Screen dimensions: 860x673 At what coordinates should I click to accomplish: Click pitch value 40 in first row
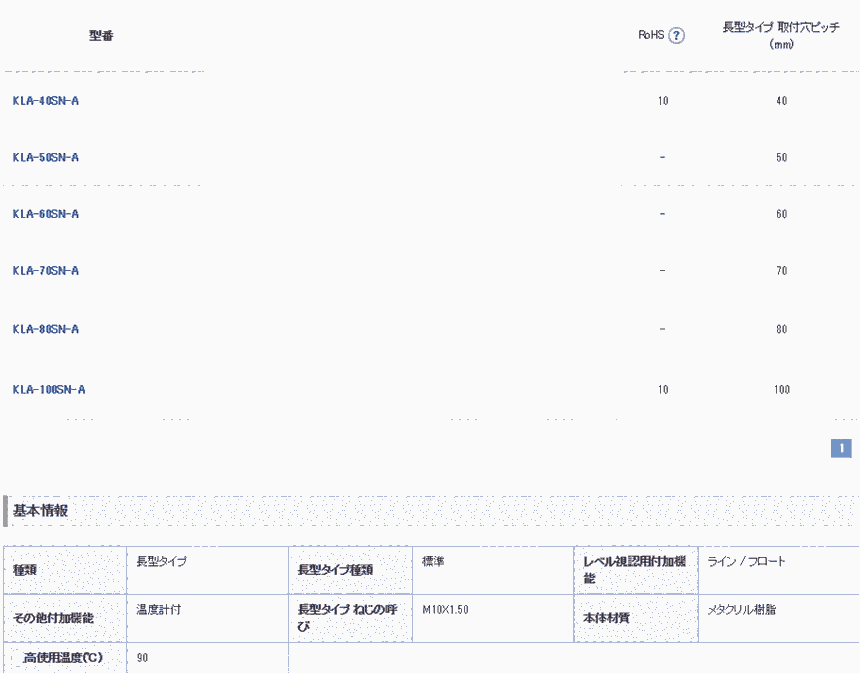click(x=781, y=101)
